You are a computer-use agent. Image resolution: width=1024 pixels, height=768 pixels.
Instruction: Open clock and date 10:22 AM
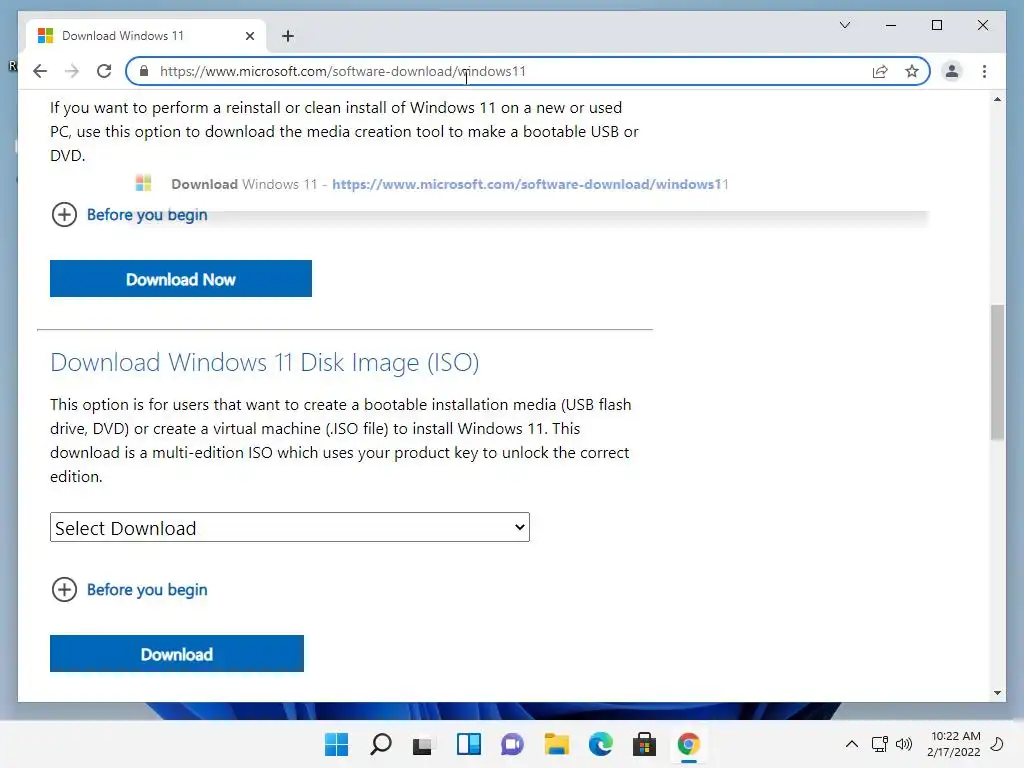point(954,744)
